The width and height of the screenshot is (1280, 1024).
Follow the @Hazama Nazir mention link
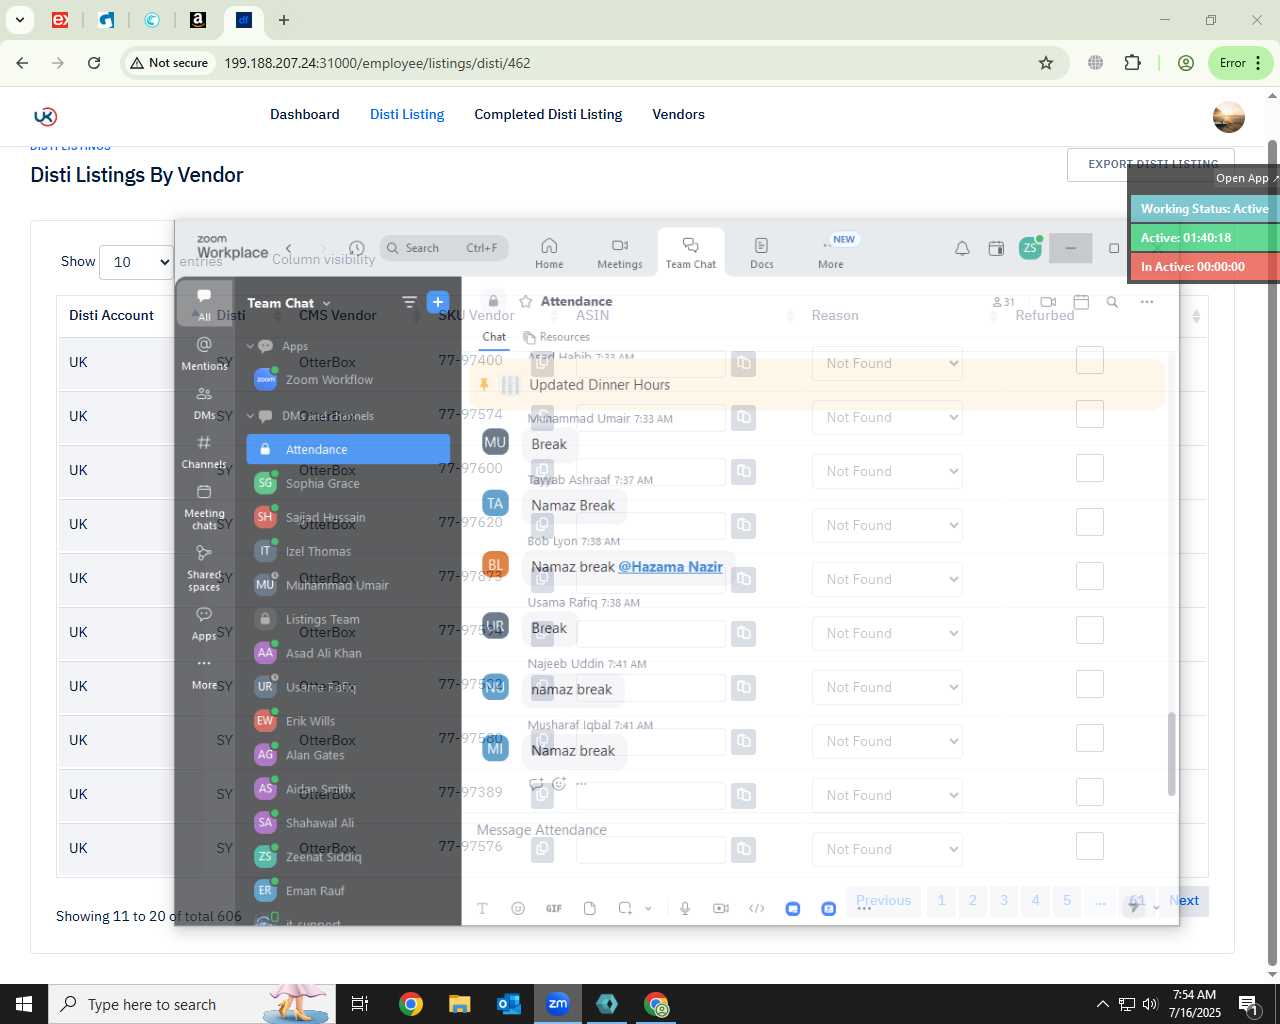[670, 566]
